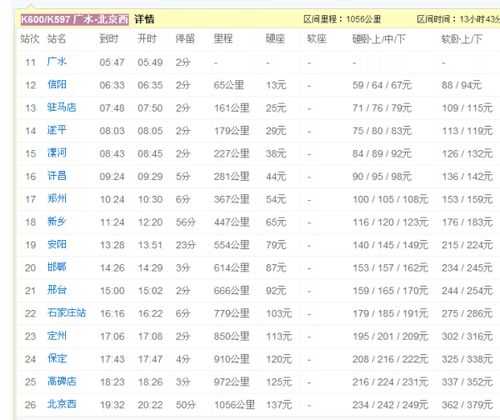Open the 信阳 station link
Screen dimensions: 500x420
point(57,85)
